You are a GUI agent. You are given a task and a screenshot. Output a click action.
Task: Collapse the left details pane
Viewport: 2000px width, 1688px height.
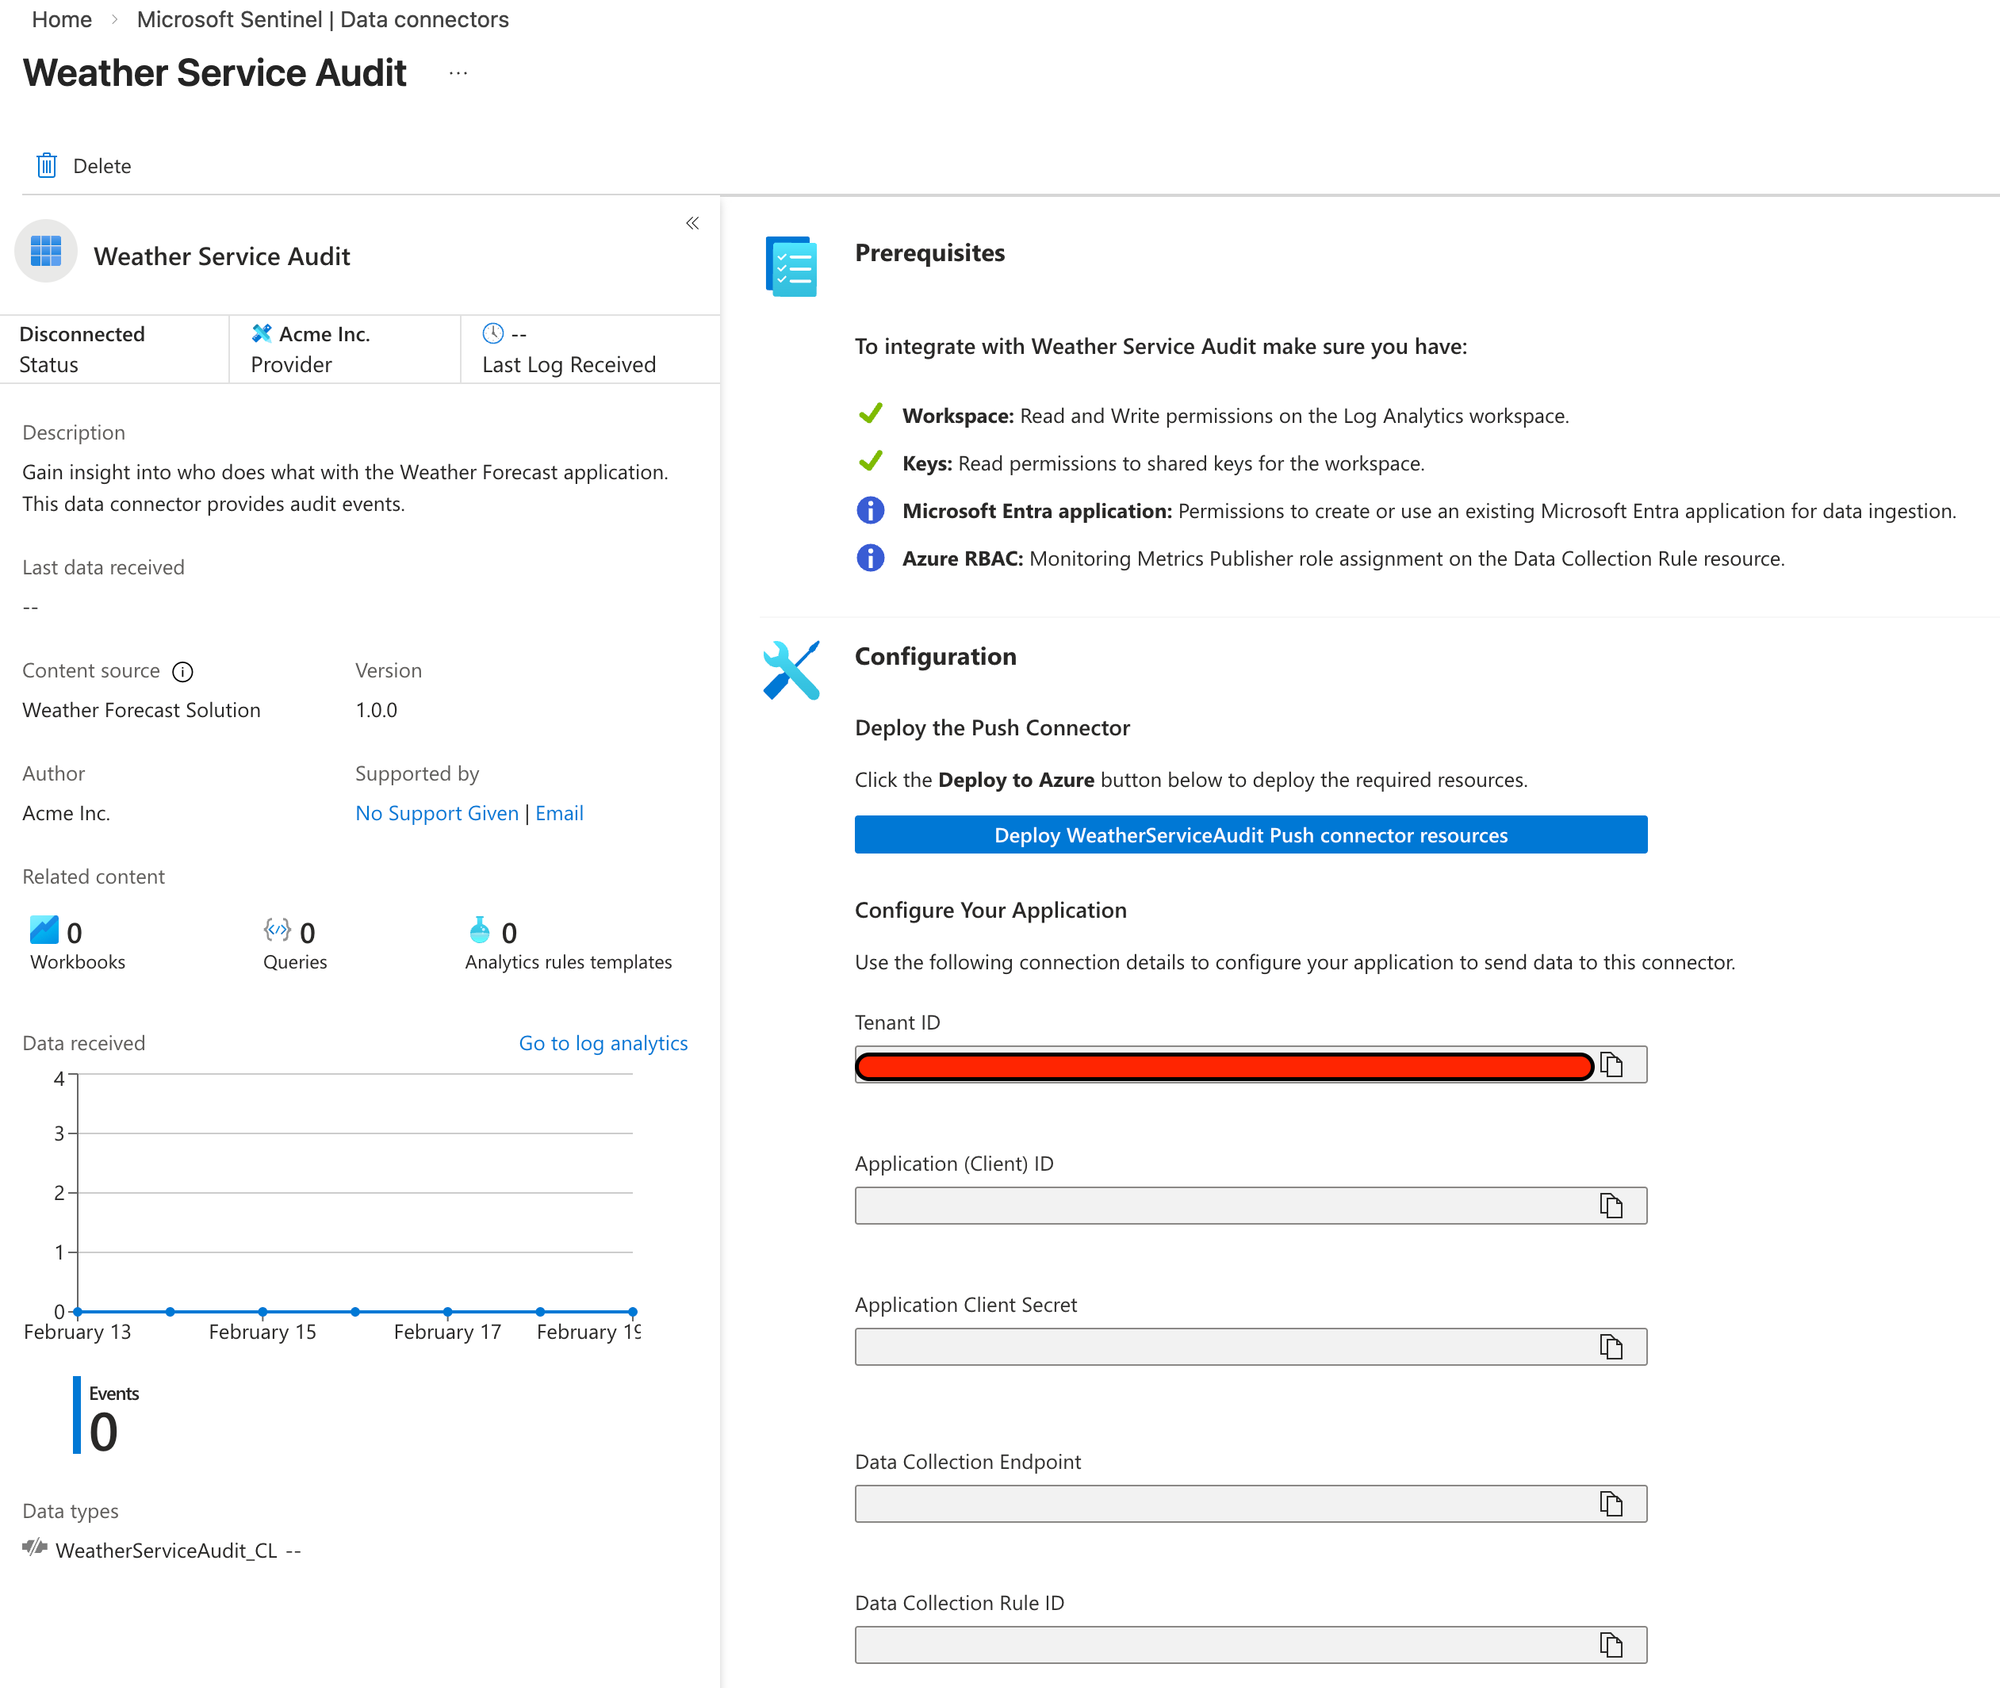click(692, 223)
